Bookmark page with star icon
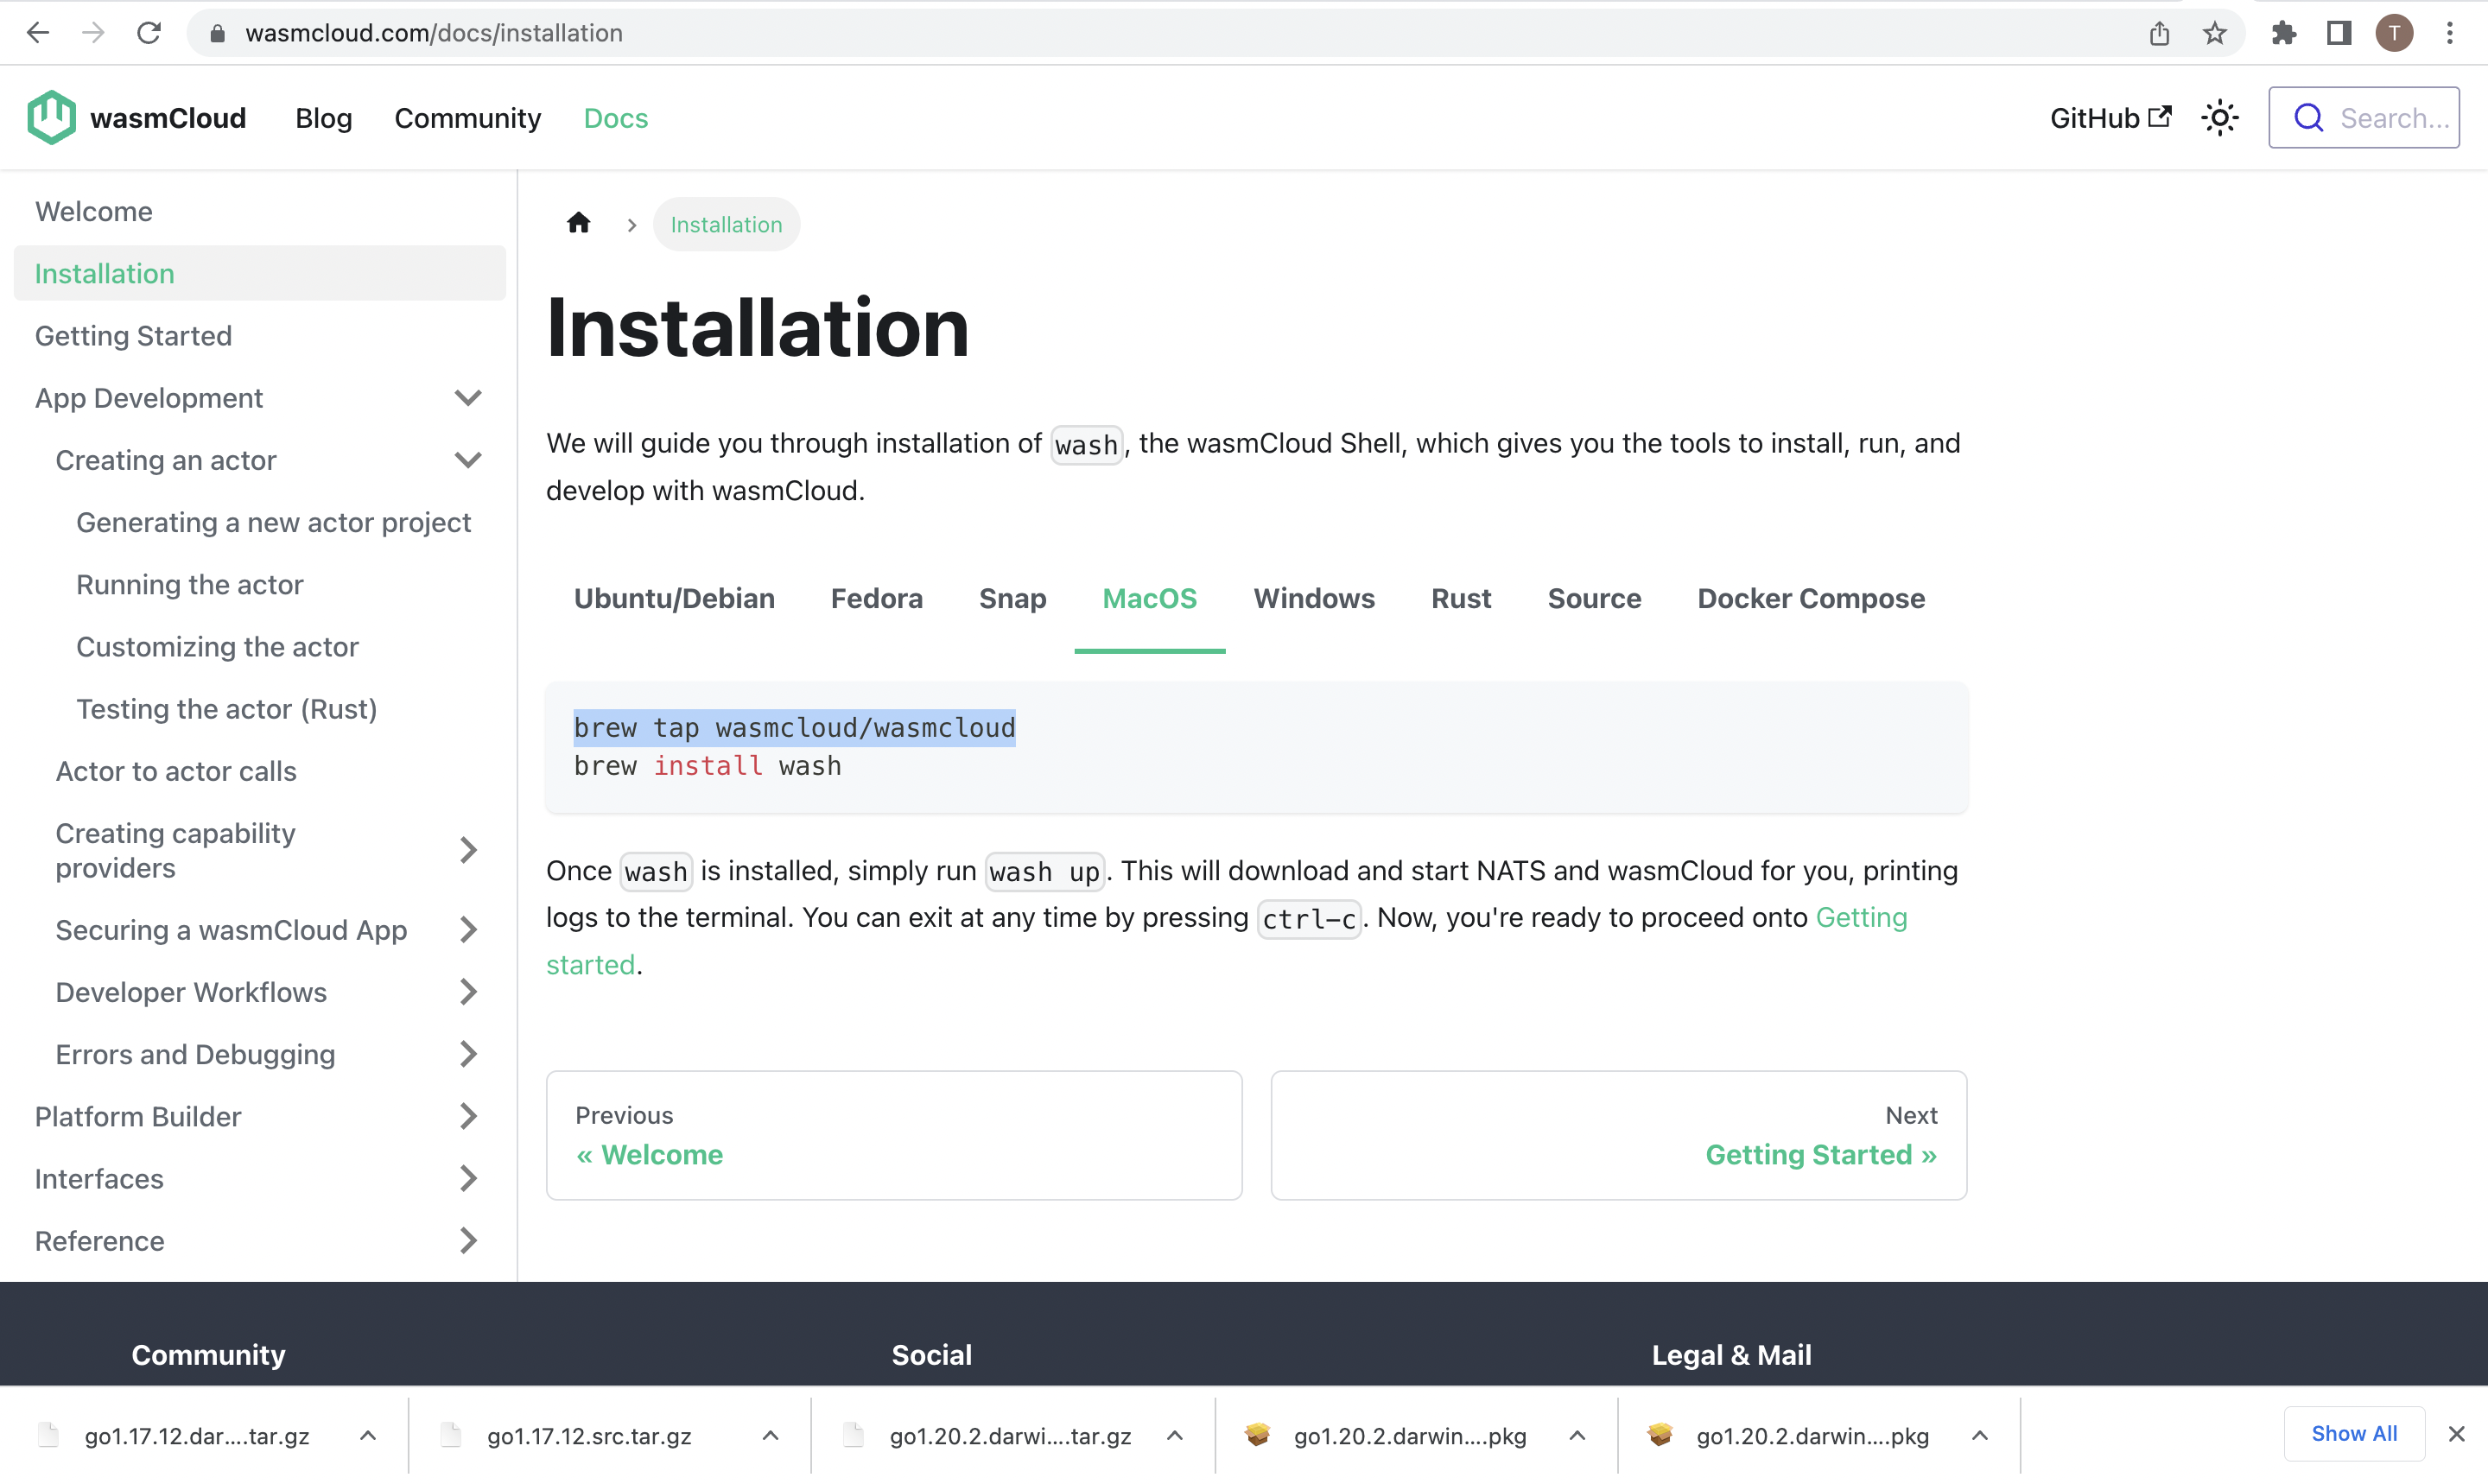 click(x=2214, y=33)
